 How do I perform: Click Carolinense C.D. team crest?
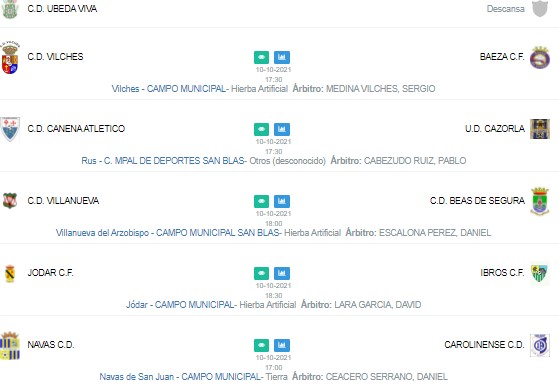coord(540,345)
